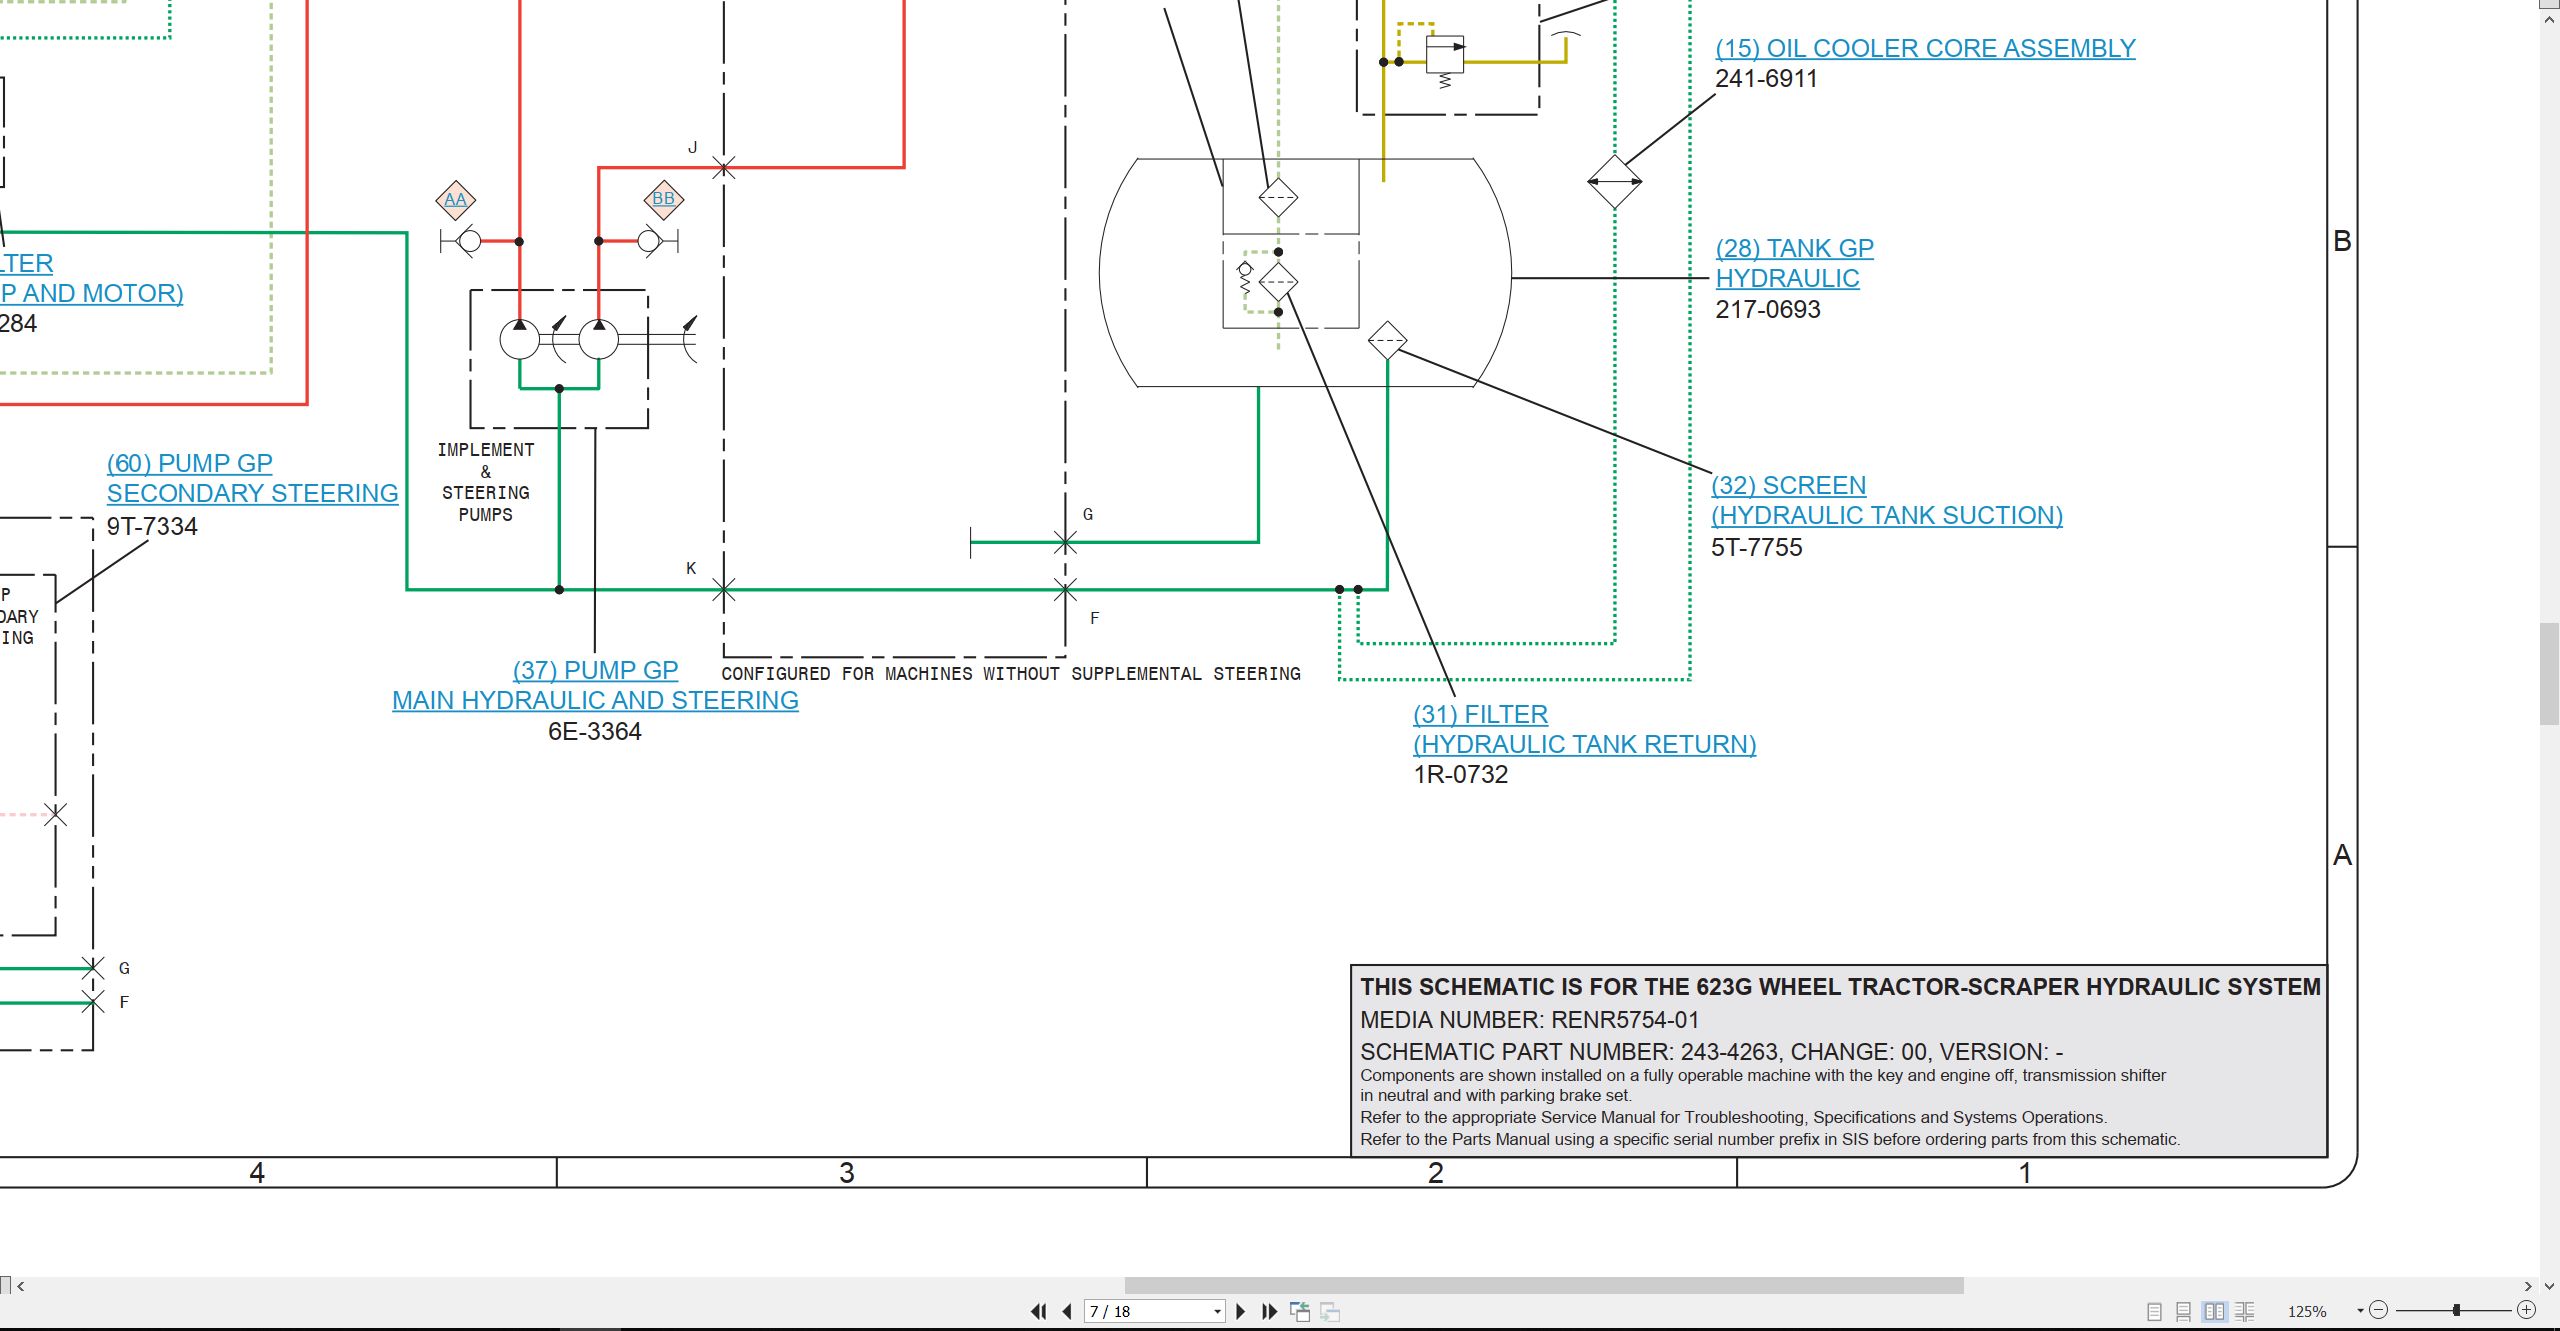Click the vertical scrollbar thumb
This screenshot has height=1331, width=2560.
point(2549,674)
